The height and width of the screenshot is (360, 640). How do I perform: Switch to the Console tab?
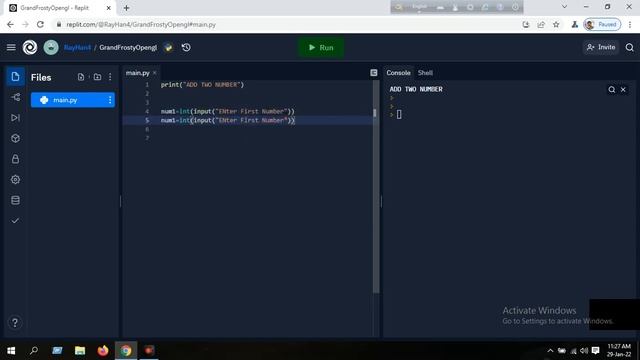tap(398, 73)
